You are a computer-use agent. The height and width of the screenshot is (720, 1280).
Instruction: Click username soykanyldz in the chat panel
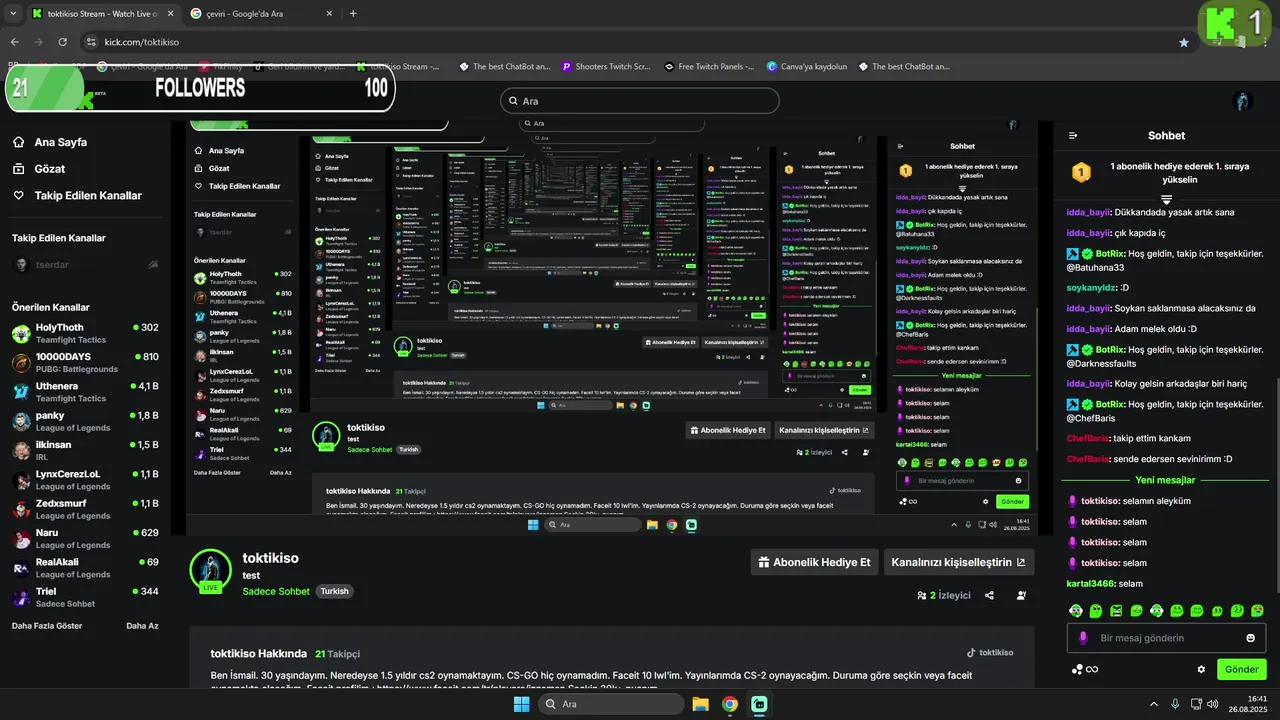[1091, 287]
